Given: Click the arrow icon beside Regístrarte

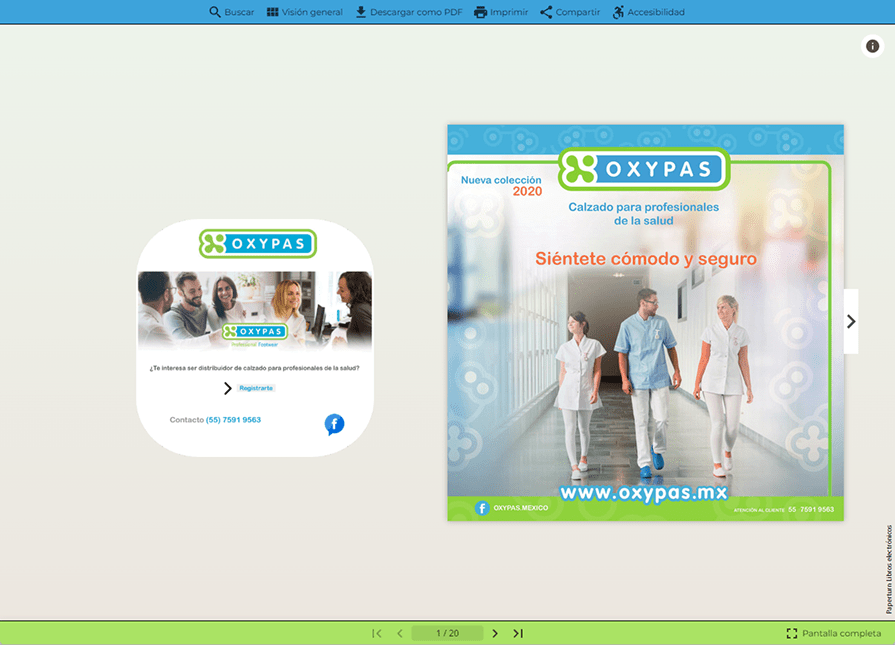Looking at the screenshot, I should (x=228, y=388).
